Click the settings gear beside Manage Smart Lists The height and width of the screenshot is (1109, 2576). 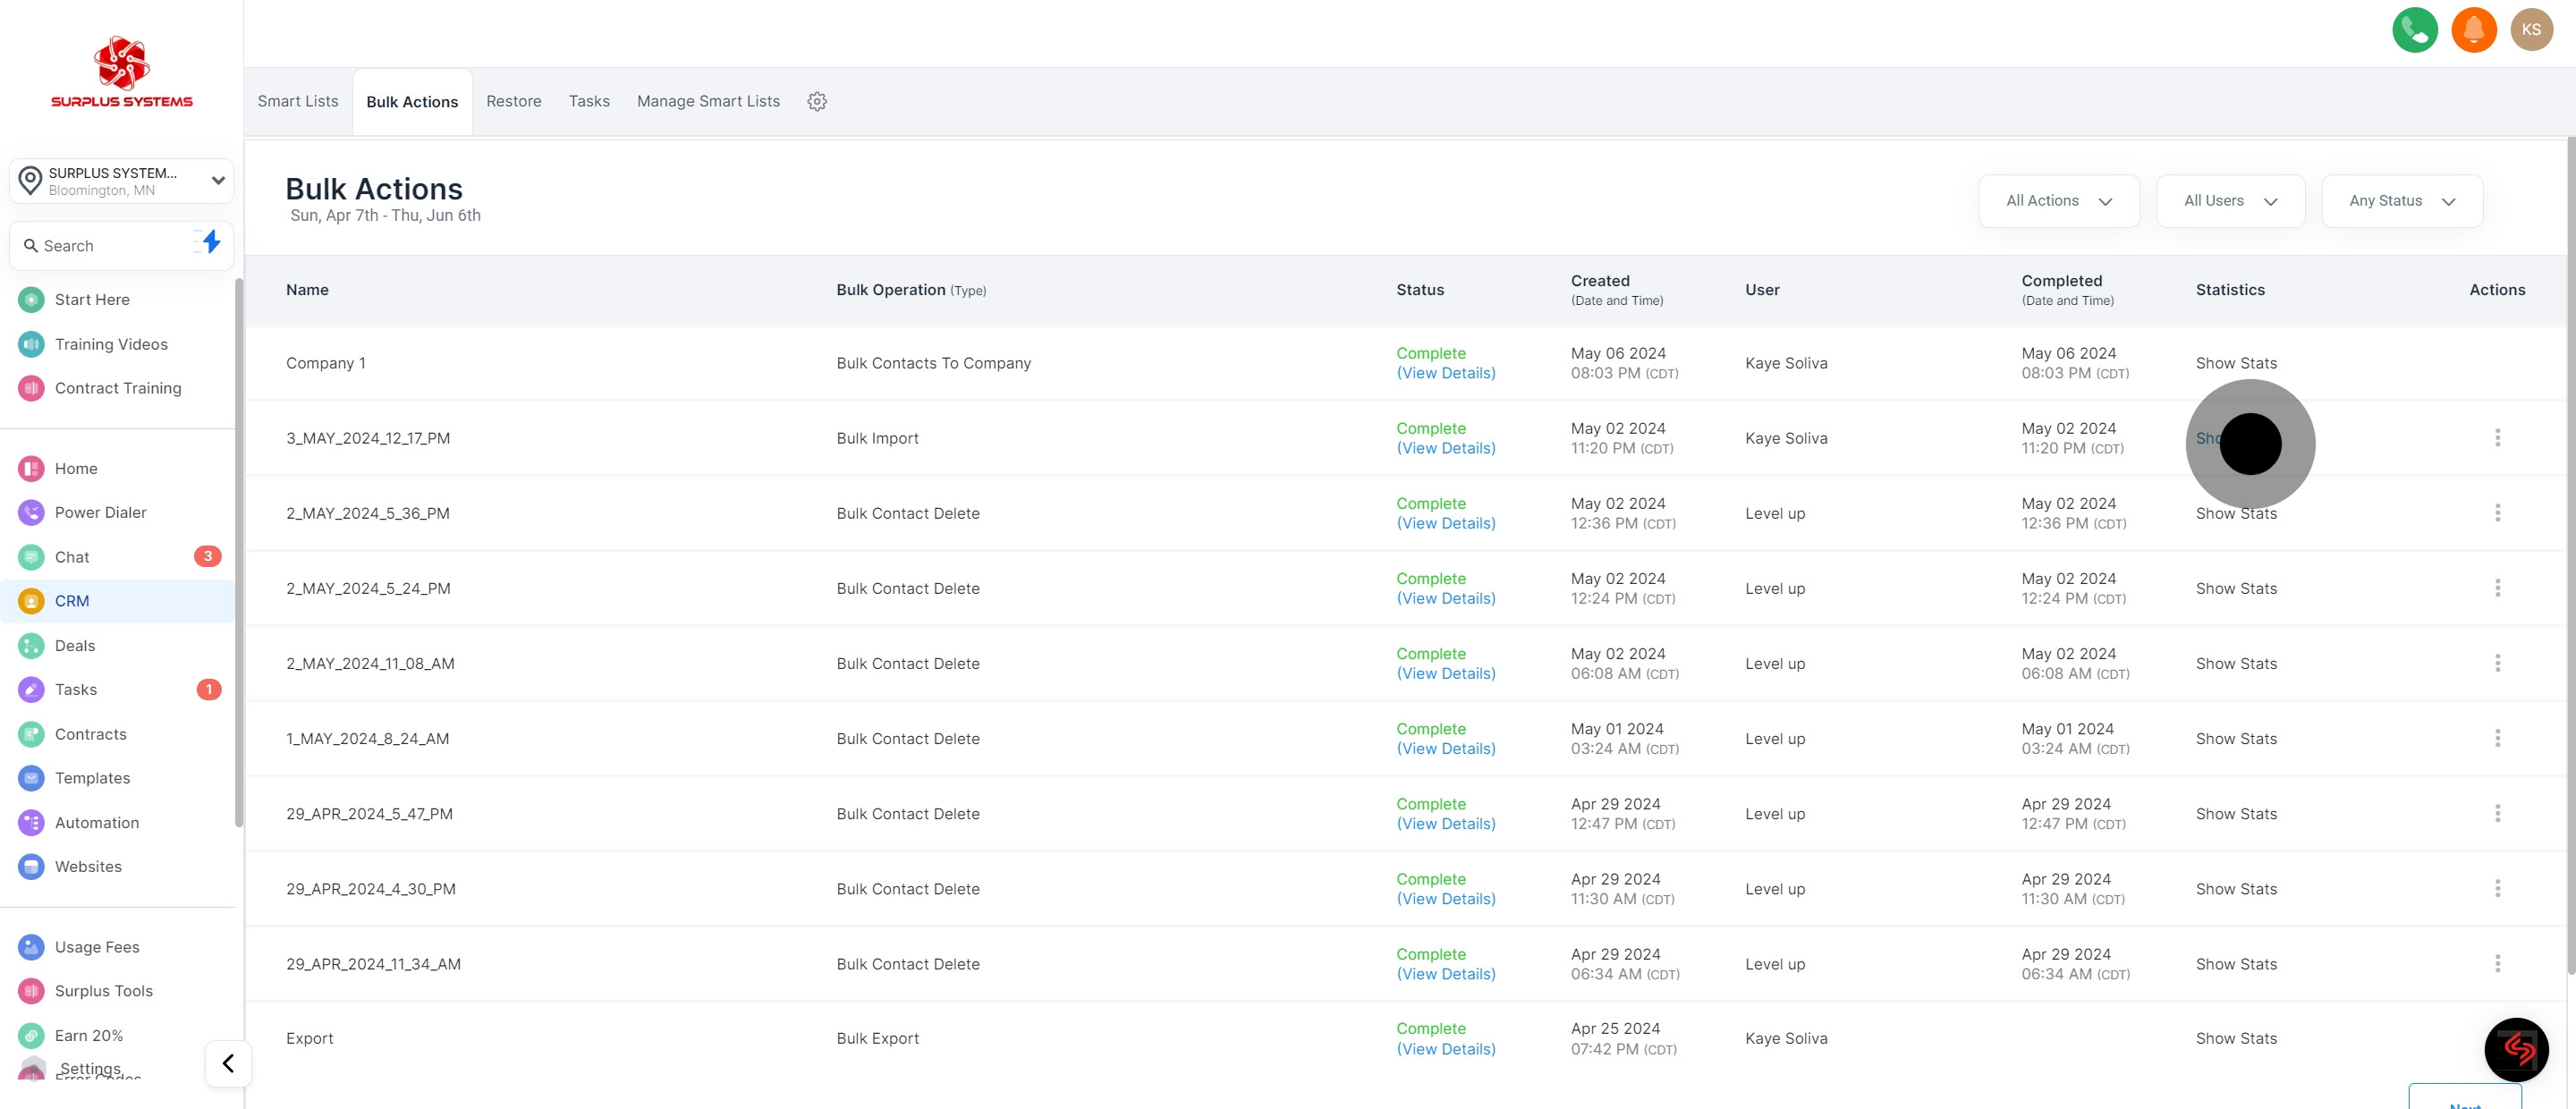pos(817,100)
